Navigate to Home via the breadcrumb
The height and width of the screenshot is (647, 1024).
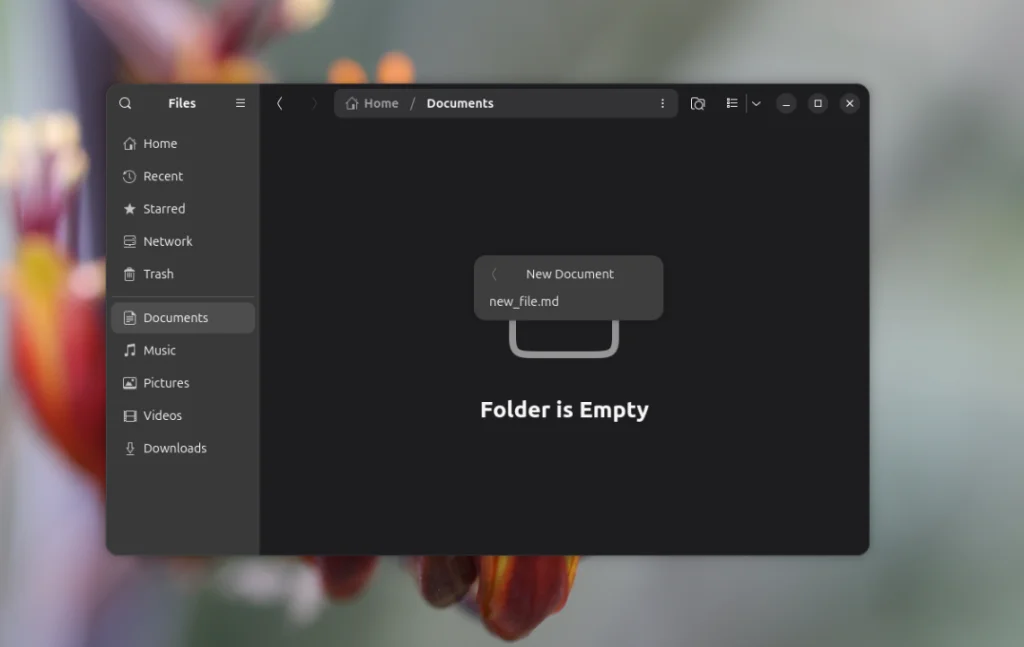[371, 103]
